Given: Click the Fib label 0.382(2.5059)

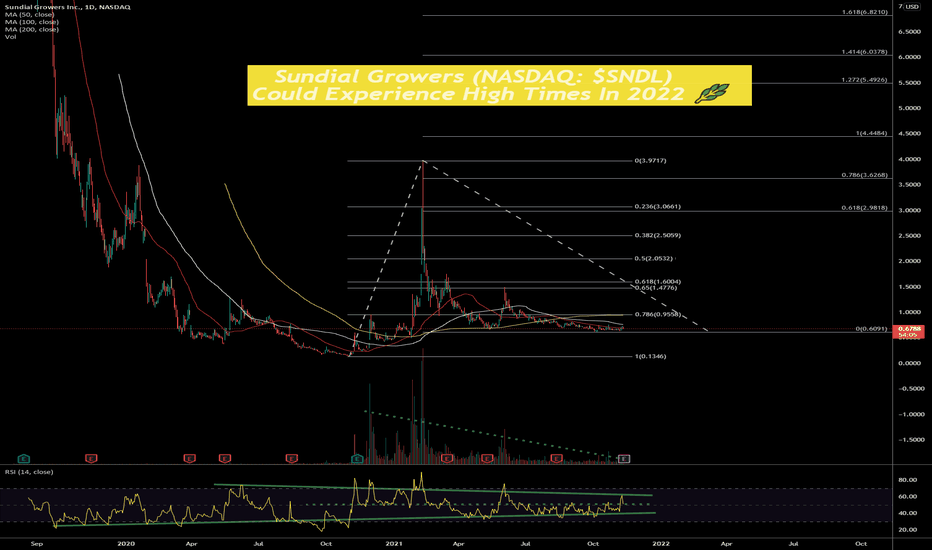Looking at the screenshot, I should (x=657, y=235).
